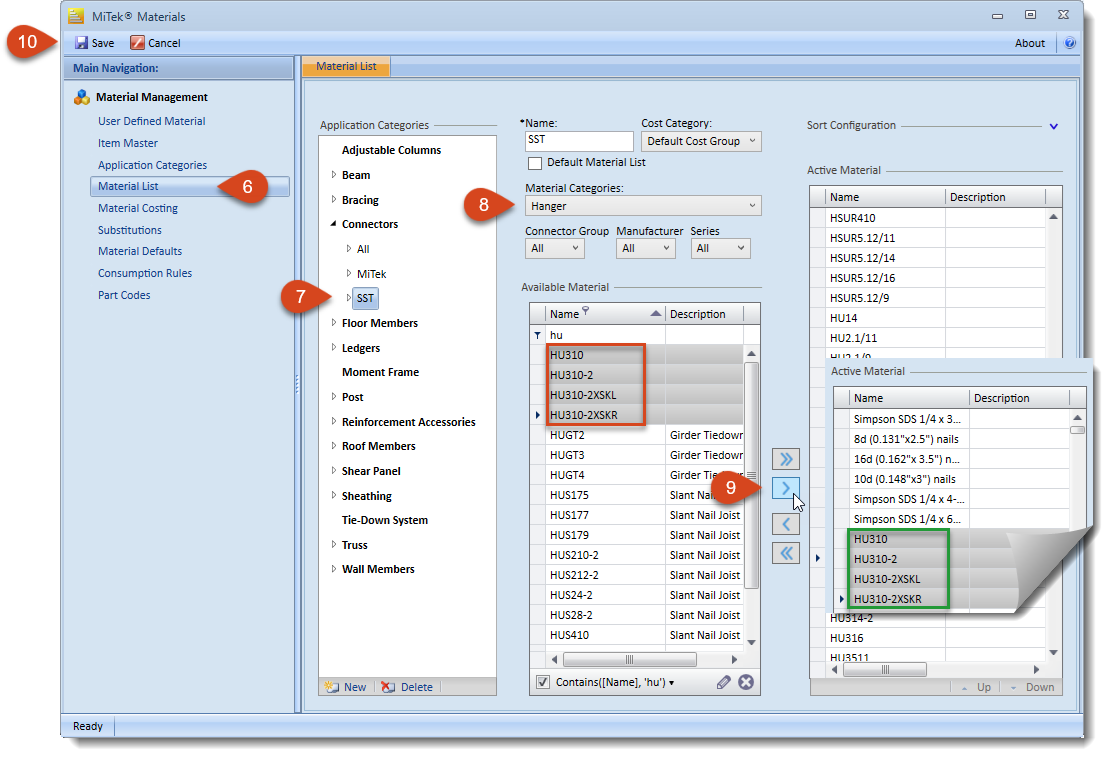Open the filter expression dropdown arrow
The height and width of the screenshot is (758, 1108).
point(671,683)
